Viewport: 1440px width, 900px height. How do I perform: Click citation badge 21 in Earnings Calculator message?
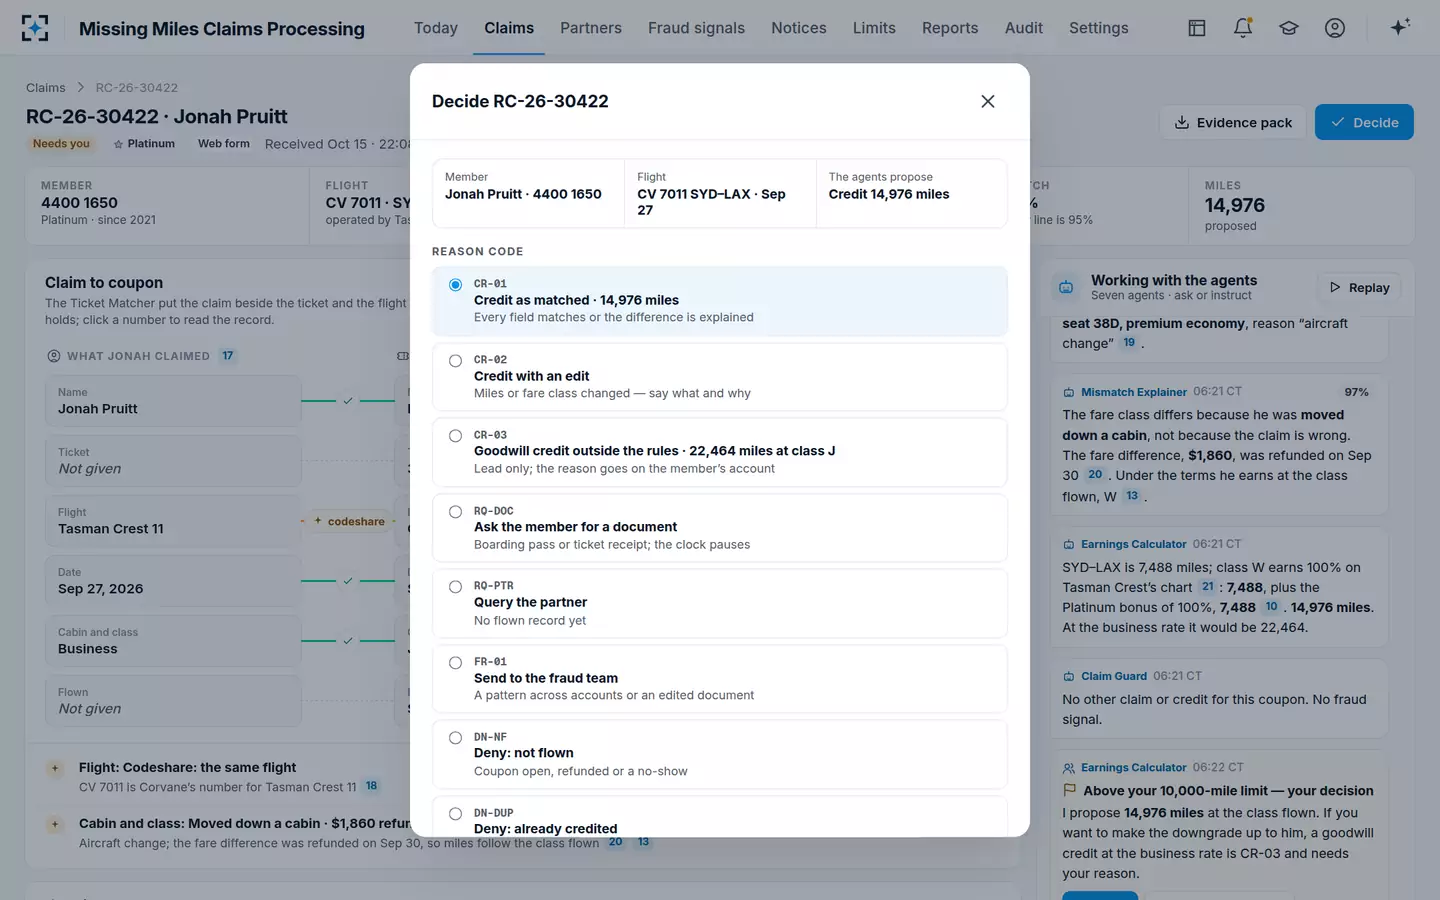pyautogui.click(x=1208, y=587)
